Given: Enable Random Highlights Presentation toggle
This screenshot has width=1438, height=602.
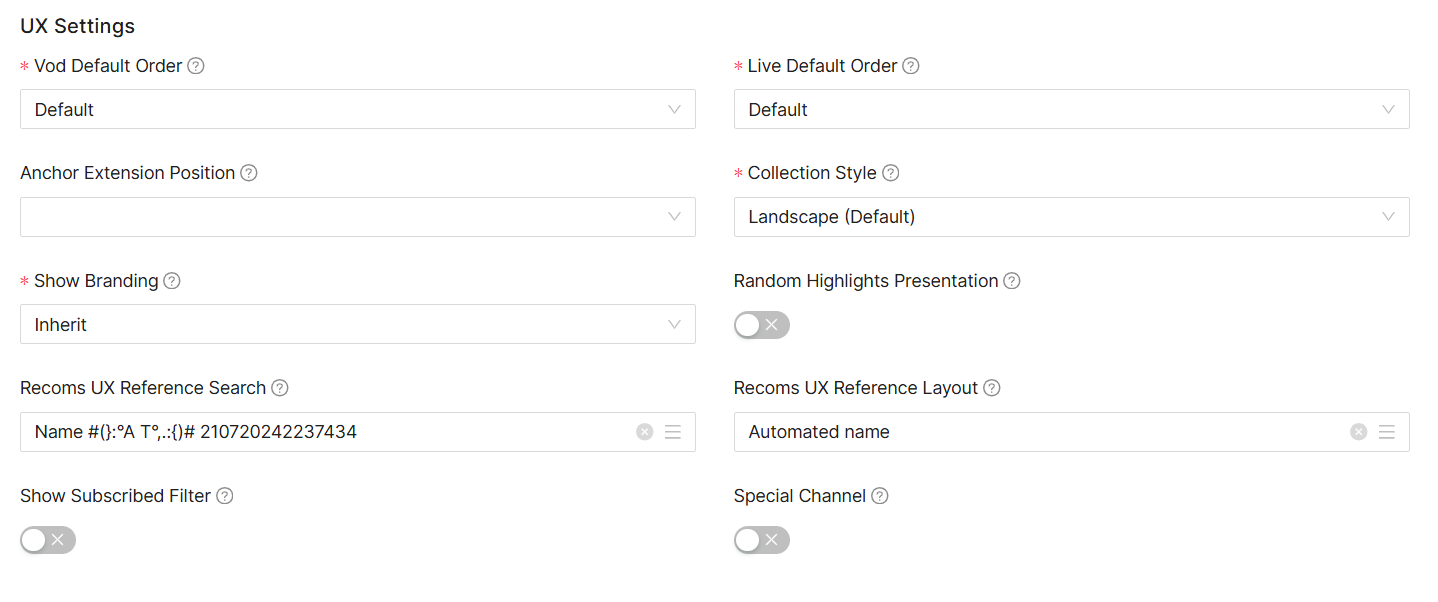Looking at the screenshot, I should pos(761,325).
